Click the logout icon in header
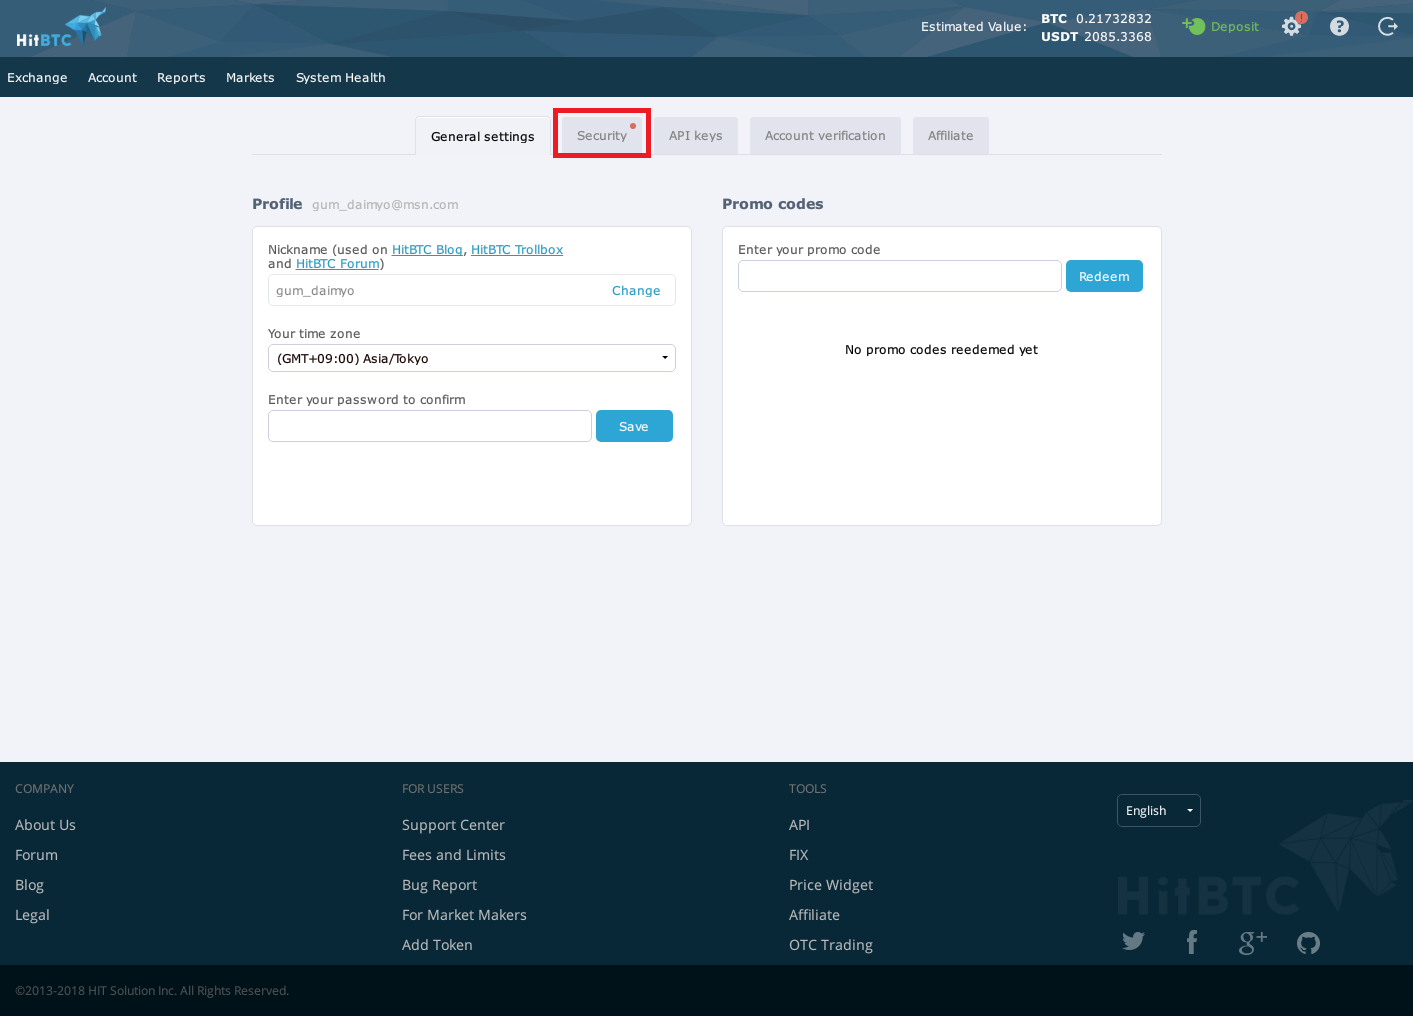The width and height of the screenshot is (1413, 1016). [1387, 27]
